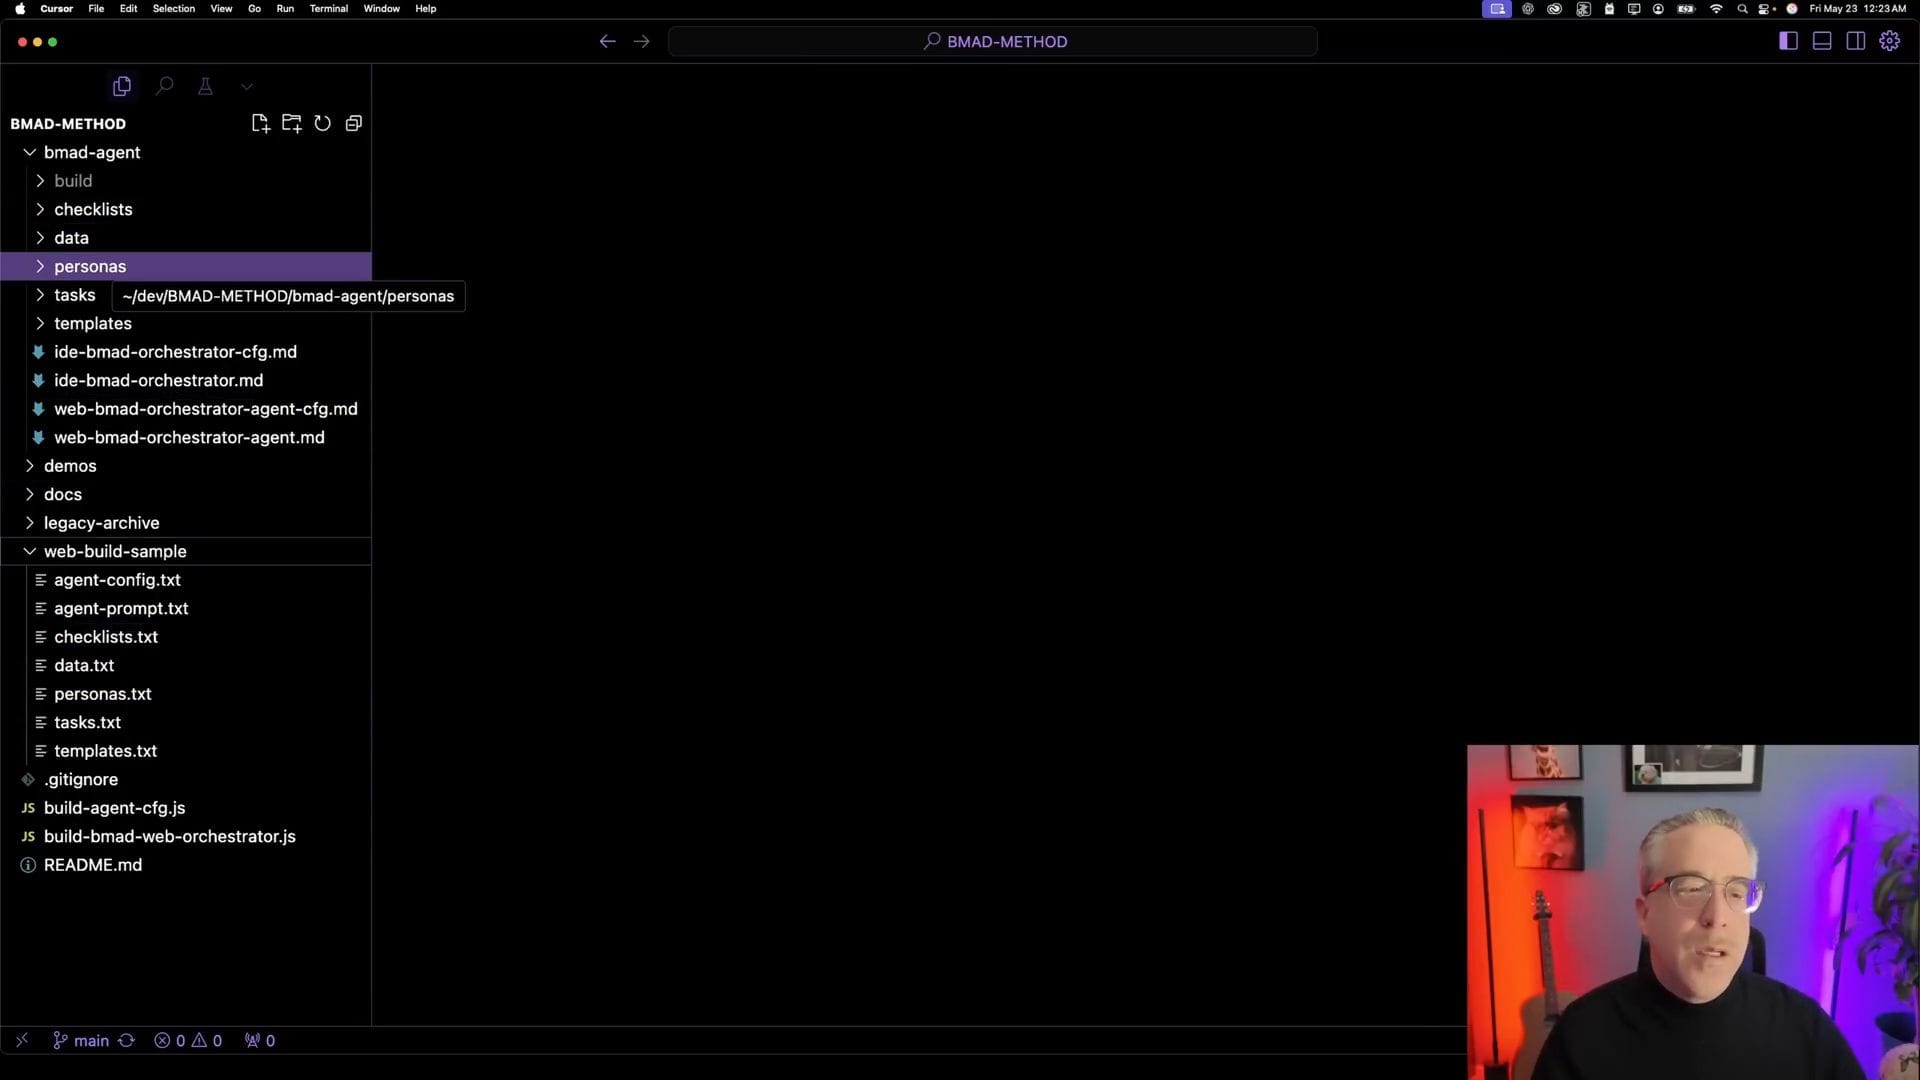Expand the checklists folder
This screenshot has width=1920, height=1080.
[x=93, y=209]
